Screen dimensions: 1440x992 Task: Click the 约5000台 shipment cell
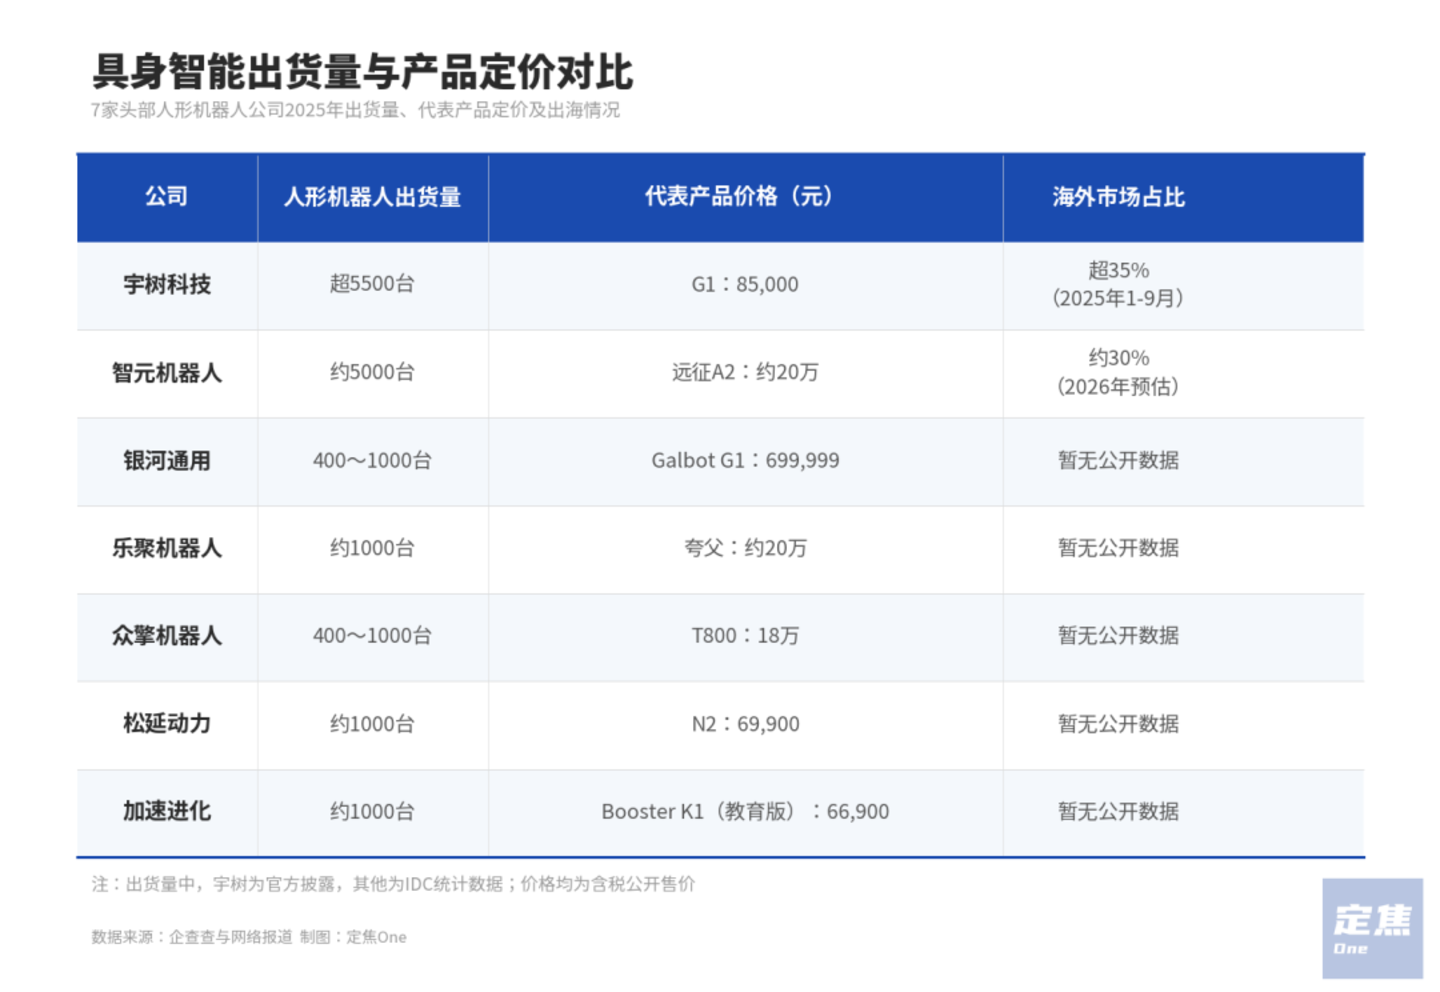pos(373,372)
